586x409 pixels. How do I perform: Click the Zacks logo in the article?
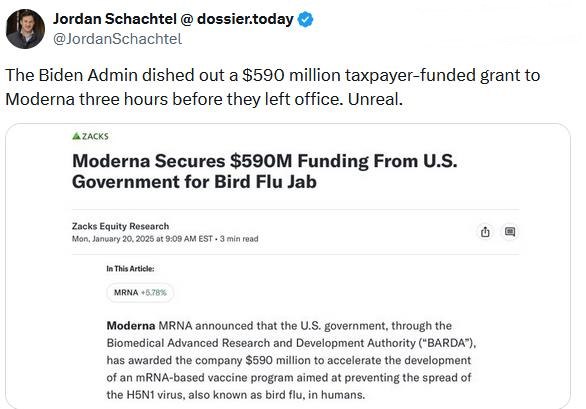point(90,136)
